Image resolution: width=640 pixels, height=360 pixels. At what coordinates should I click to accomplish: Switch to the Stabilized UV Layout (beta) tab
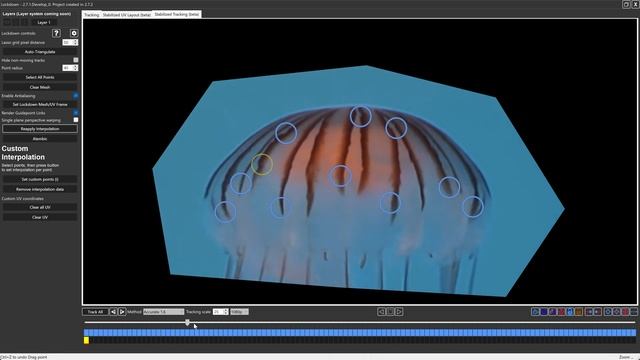pos(127,15)
